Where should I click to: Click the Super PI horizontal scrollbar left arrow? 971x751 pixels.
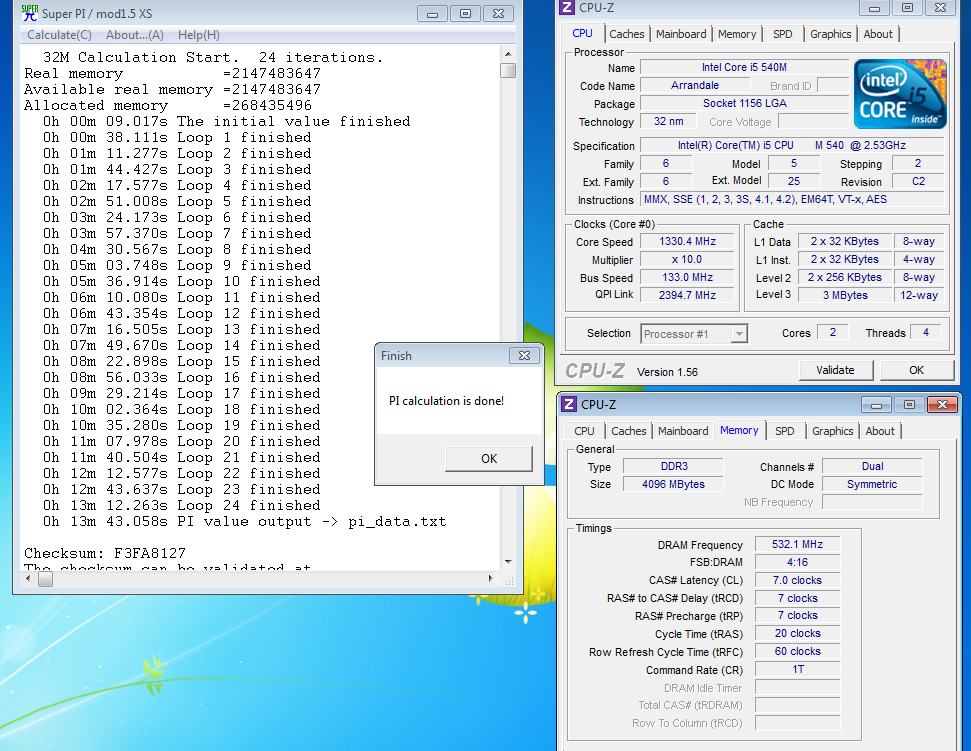coord(28,579)
